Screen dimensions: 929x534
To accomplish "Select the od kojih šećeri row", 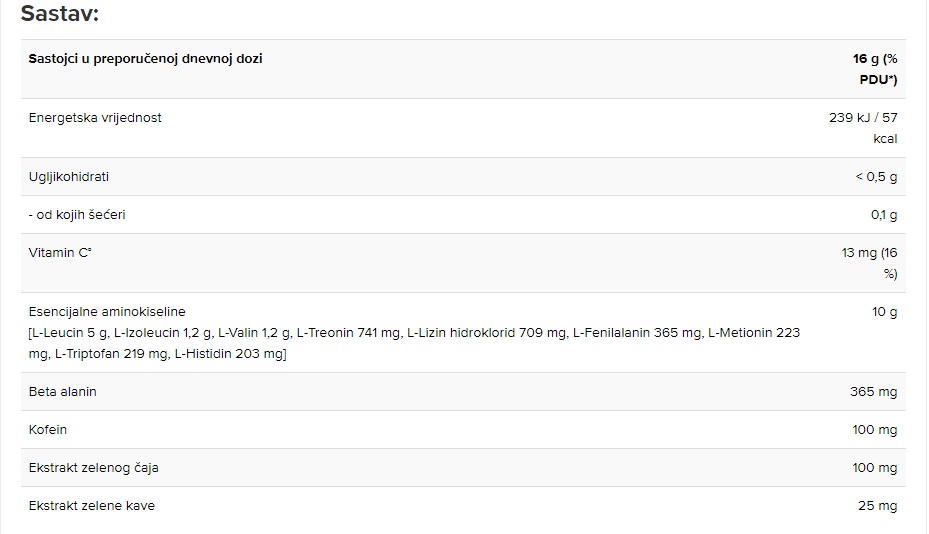I will [x=463, y=215].
